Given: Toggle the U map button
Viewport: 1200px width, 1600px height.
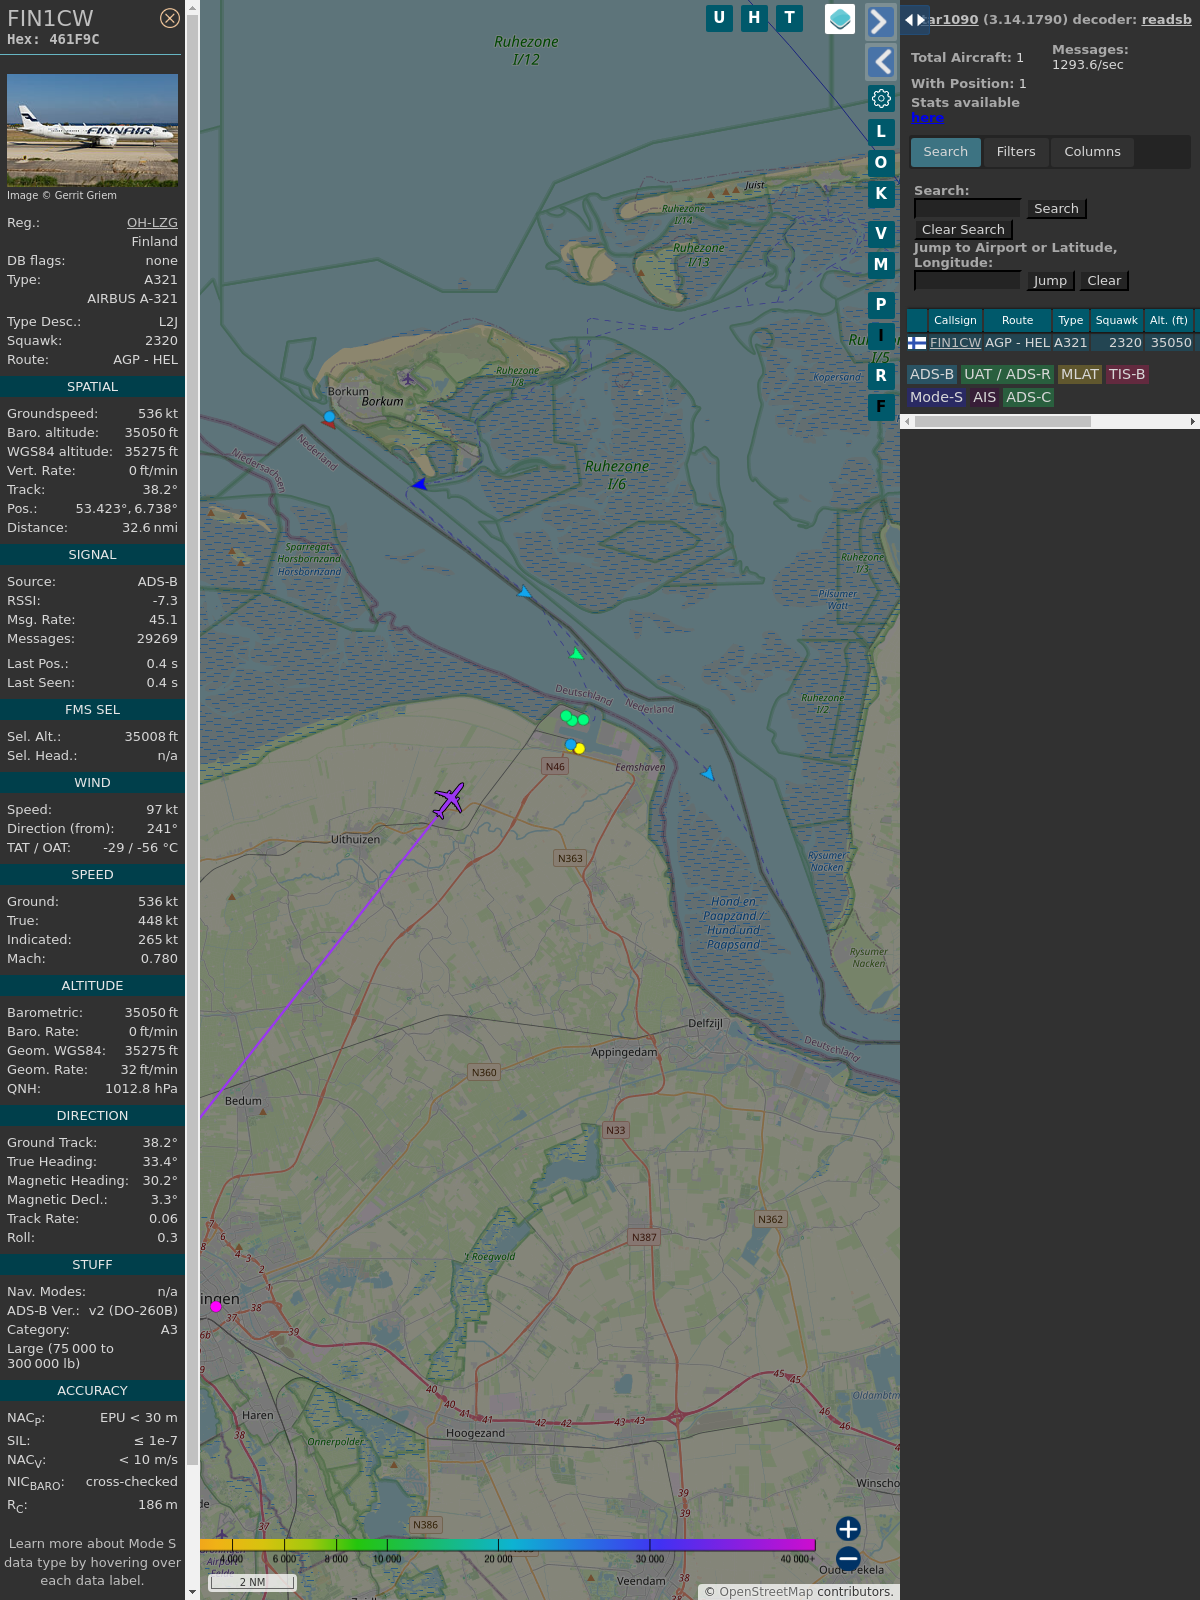Looking at the screenshot, I should [719, 18].
